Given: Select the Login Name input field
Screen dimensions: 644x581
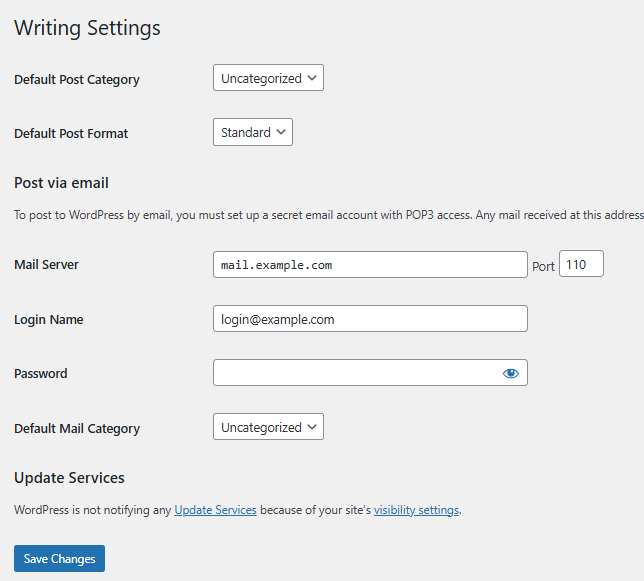Looking at the screenshot, I should [x=370, y=319].
